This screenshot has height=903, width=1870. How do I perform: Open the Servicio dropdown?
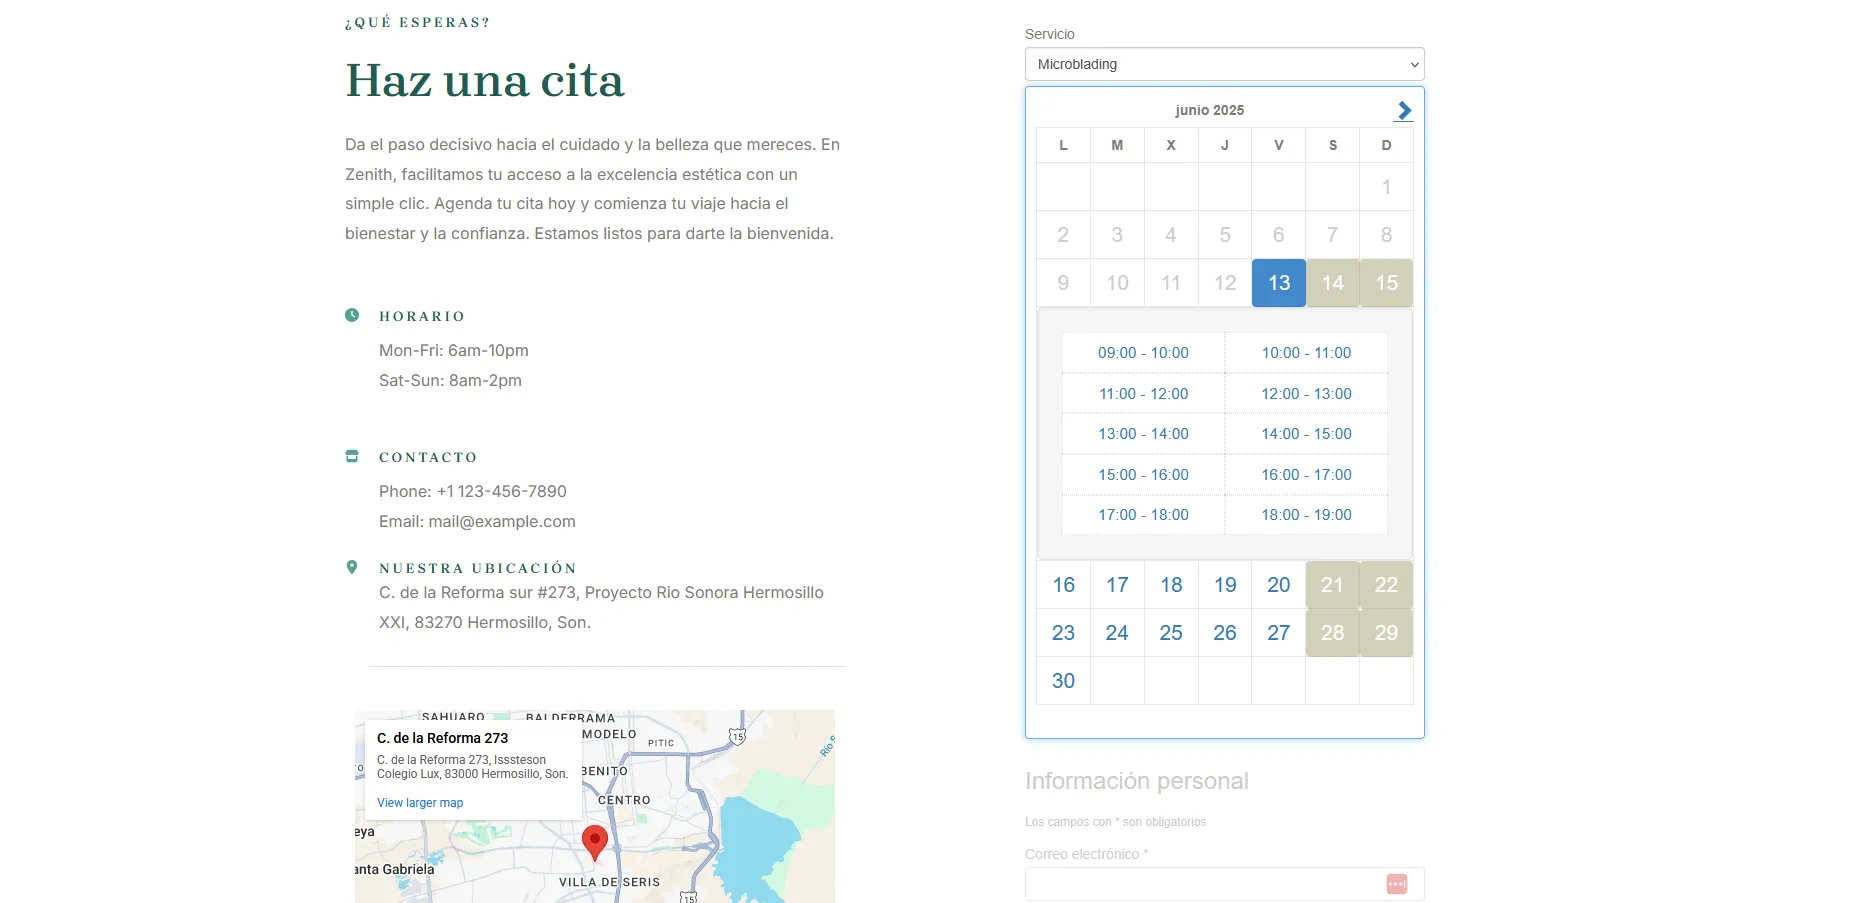[x=1224, y=64]
